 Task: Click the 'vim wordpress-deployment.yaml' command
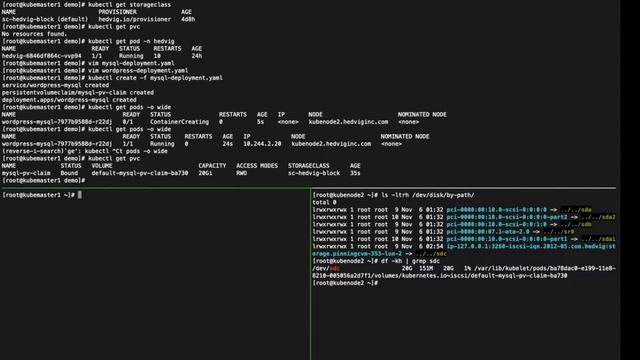point(138,71)
